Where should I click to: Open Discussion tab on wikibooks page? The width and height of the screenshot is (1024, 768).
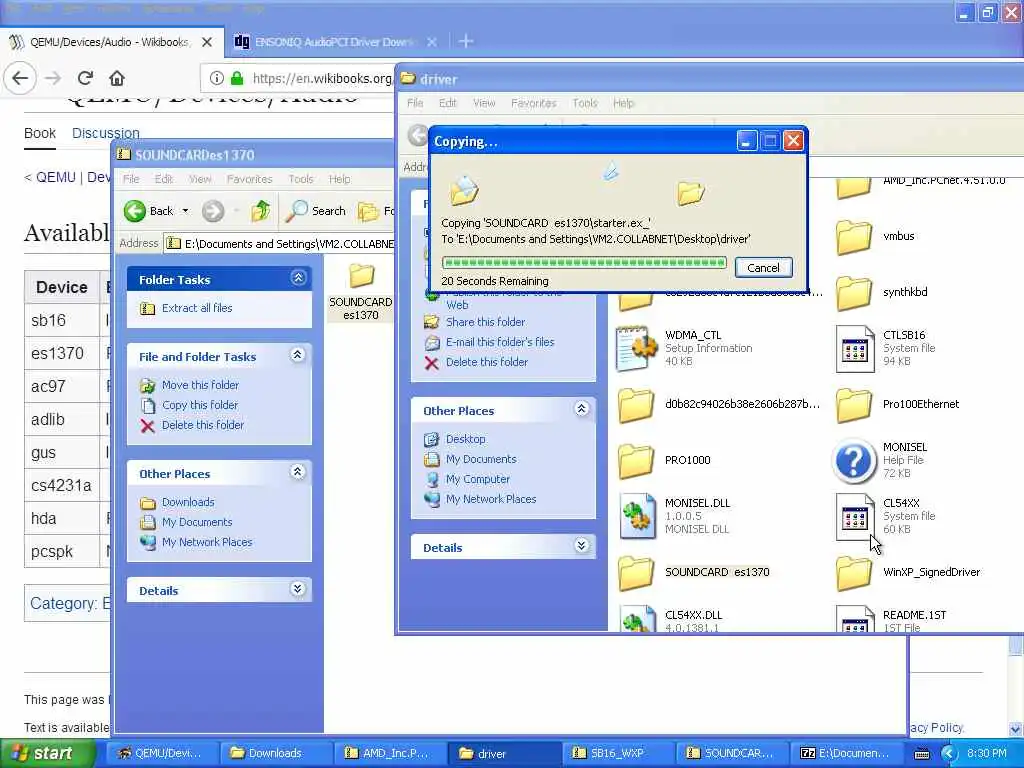106,133
